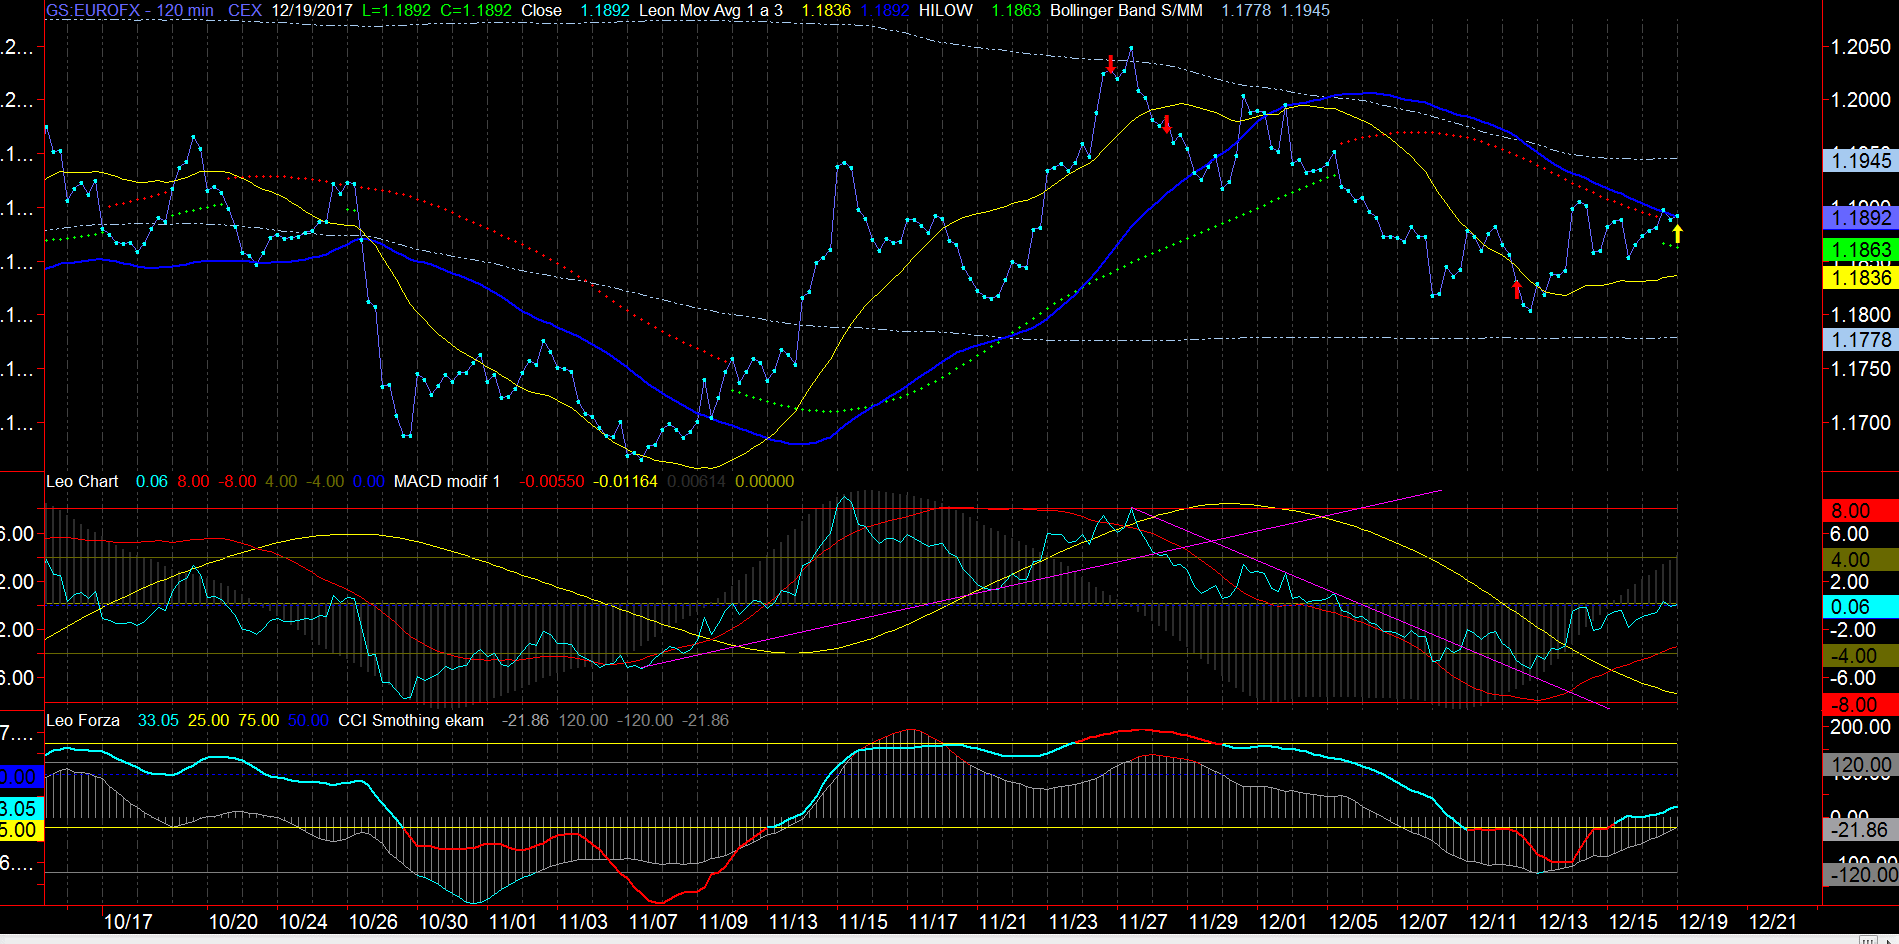Select the yellow 1.1836 price tag on axis
Image resolution: width=1899 pixels, height=944 pixels.
pyautogui.click(x=1860, y=278)
